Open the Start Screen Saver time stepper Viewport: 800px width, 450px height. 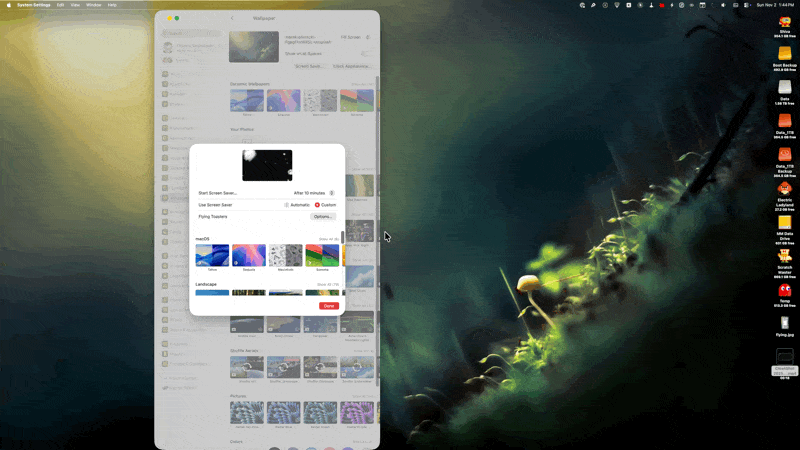pos(332,192)
